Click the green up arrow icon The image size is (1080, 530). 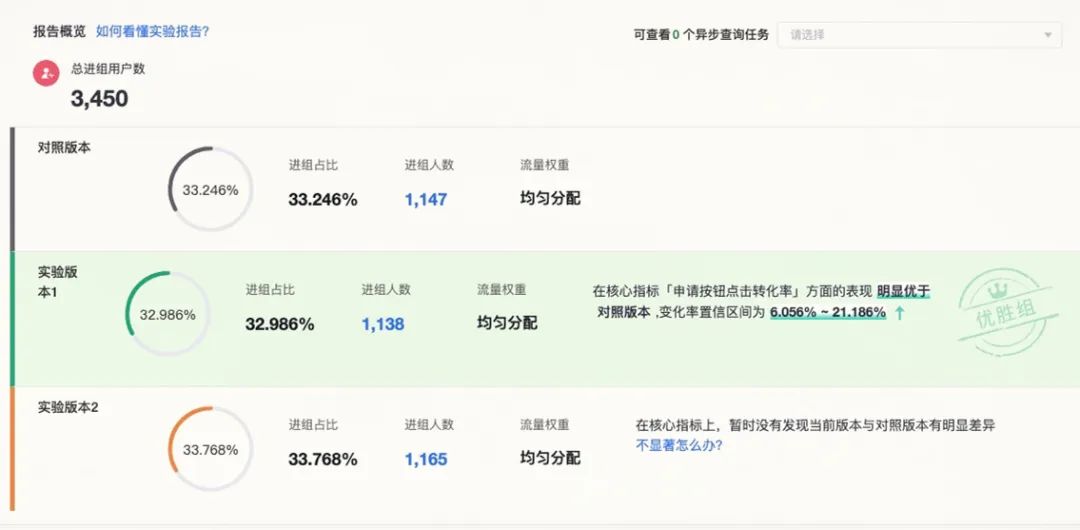(900, 313)
